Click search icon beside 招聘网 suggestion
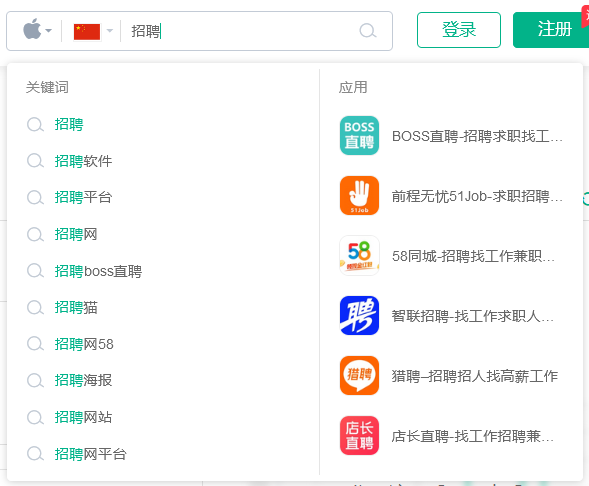Viewport: 589px width, 486px height. coord(35,234)
